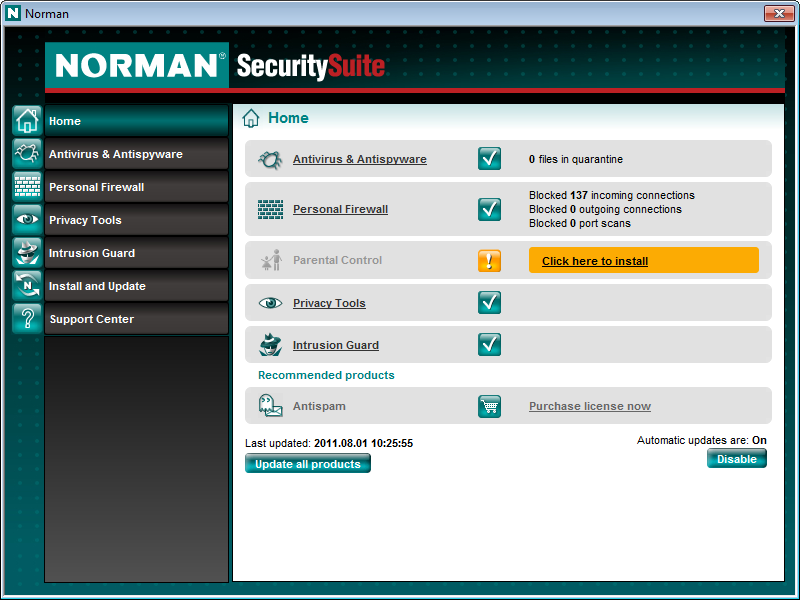Click the Antivirus bug icon in sidebar
Image resolution: width=800 pixels, height=600 pixels.
point(26,154)
